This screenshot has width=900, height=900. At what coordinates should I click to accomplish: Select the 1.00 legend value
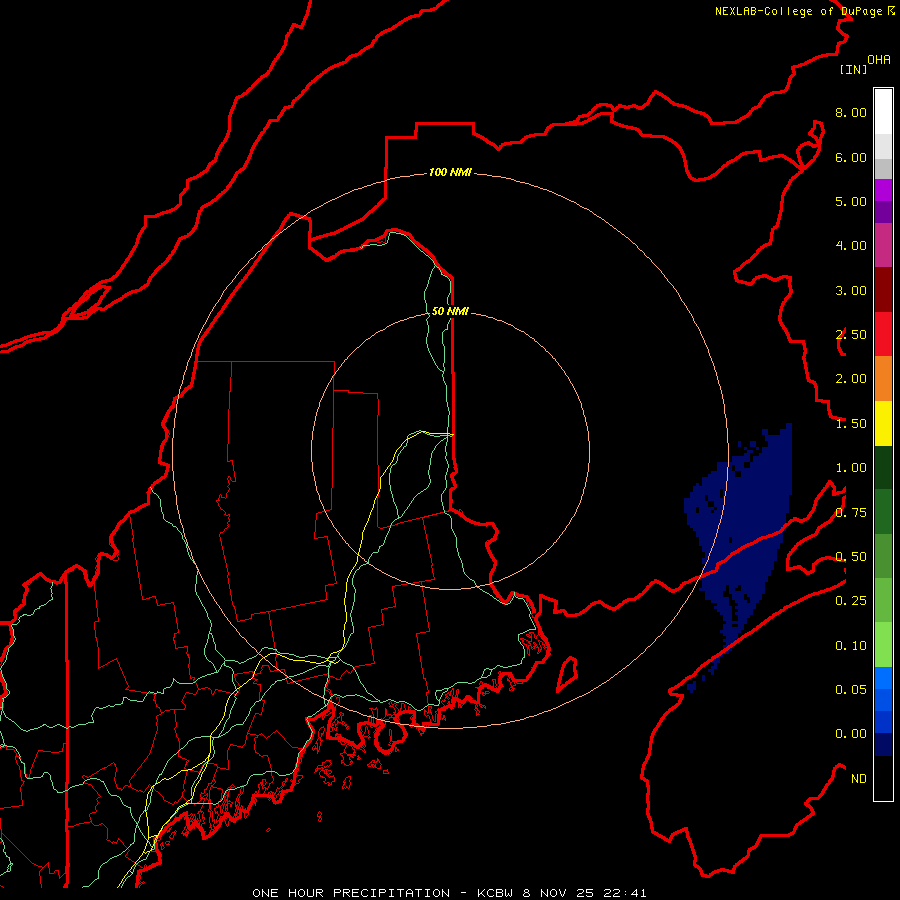click(851, 468)
